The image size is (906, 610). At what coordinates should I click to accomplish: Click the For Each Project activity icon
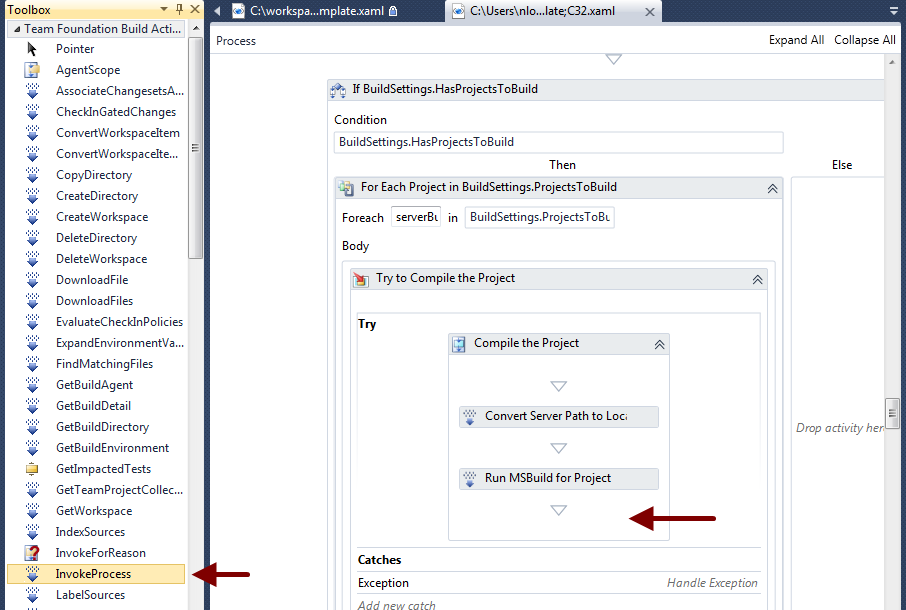coord(346,188)
